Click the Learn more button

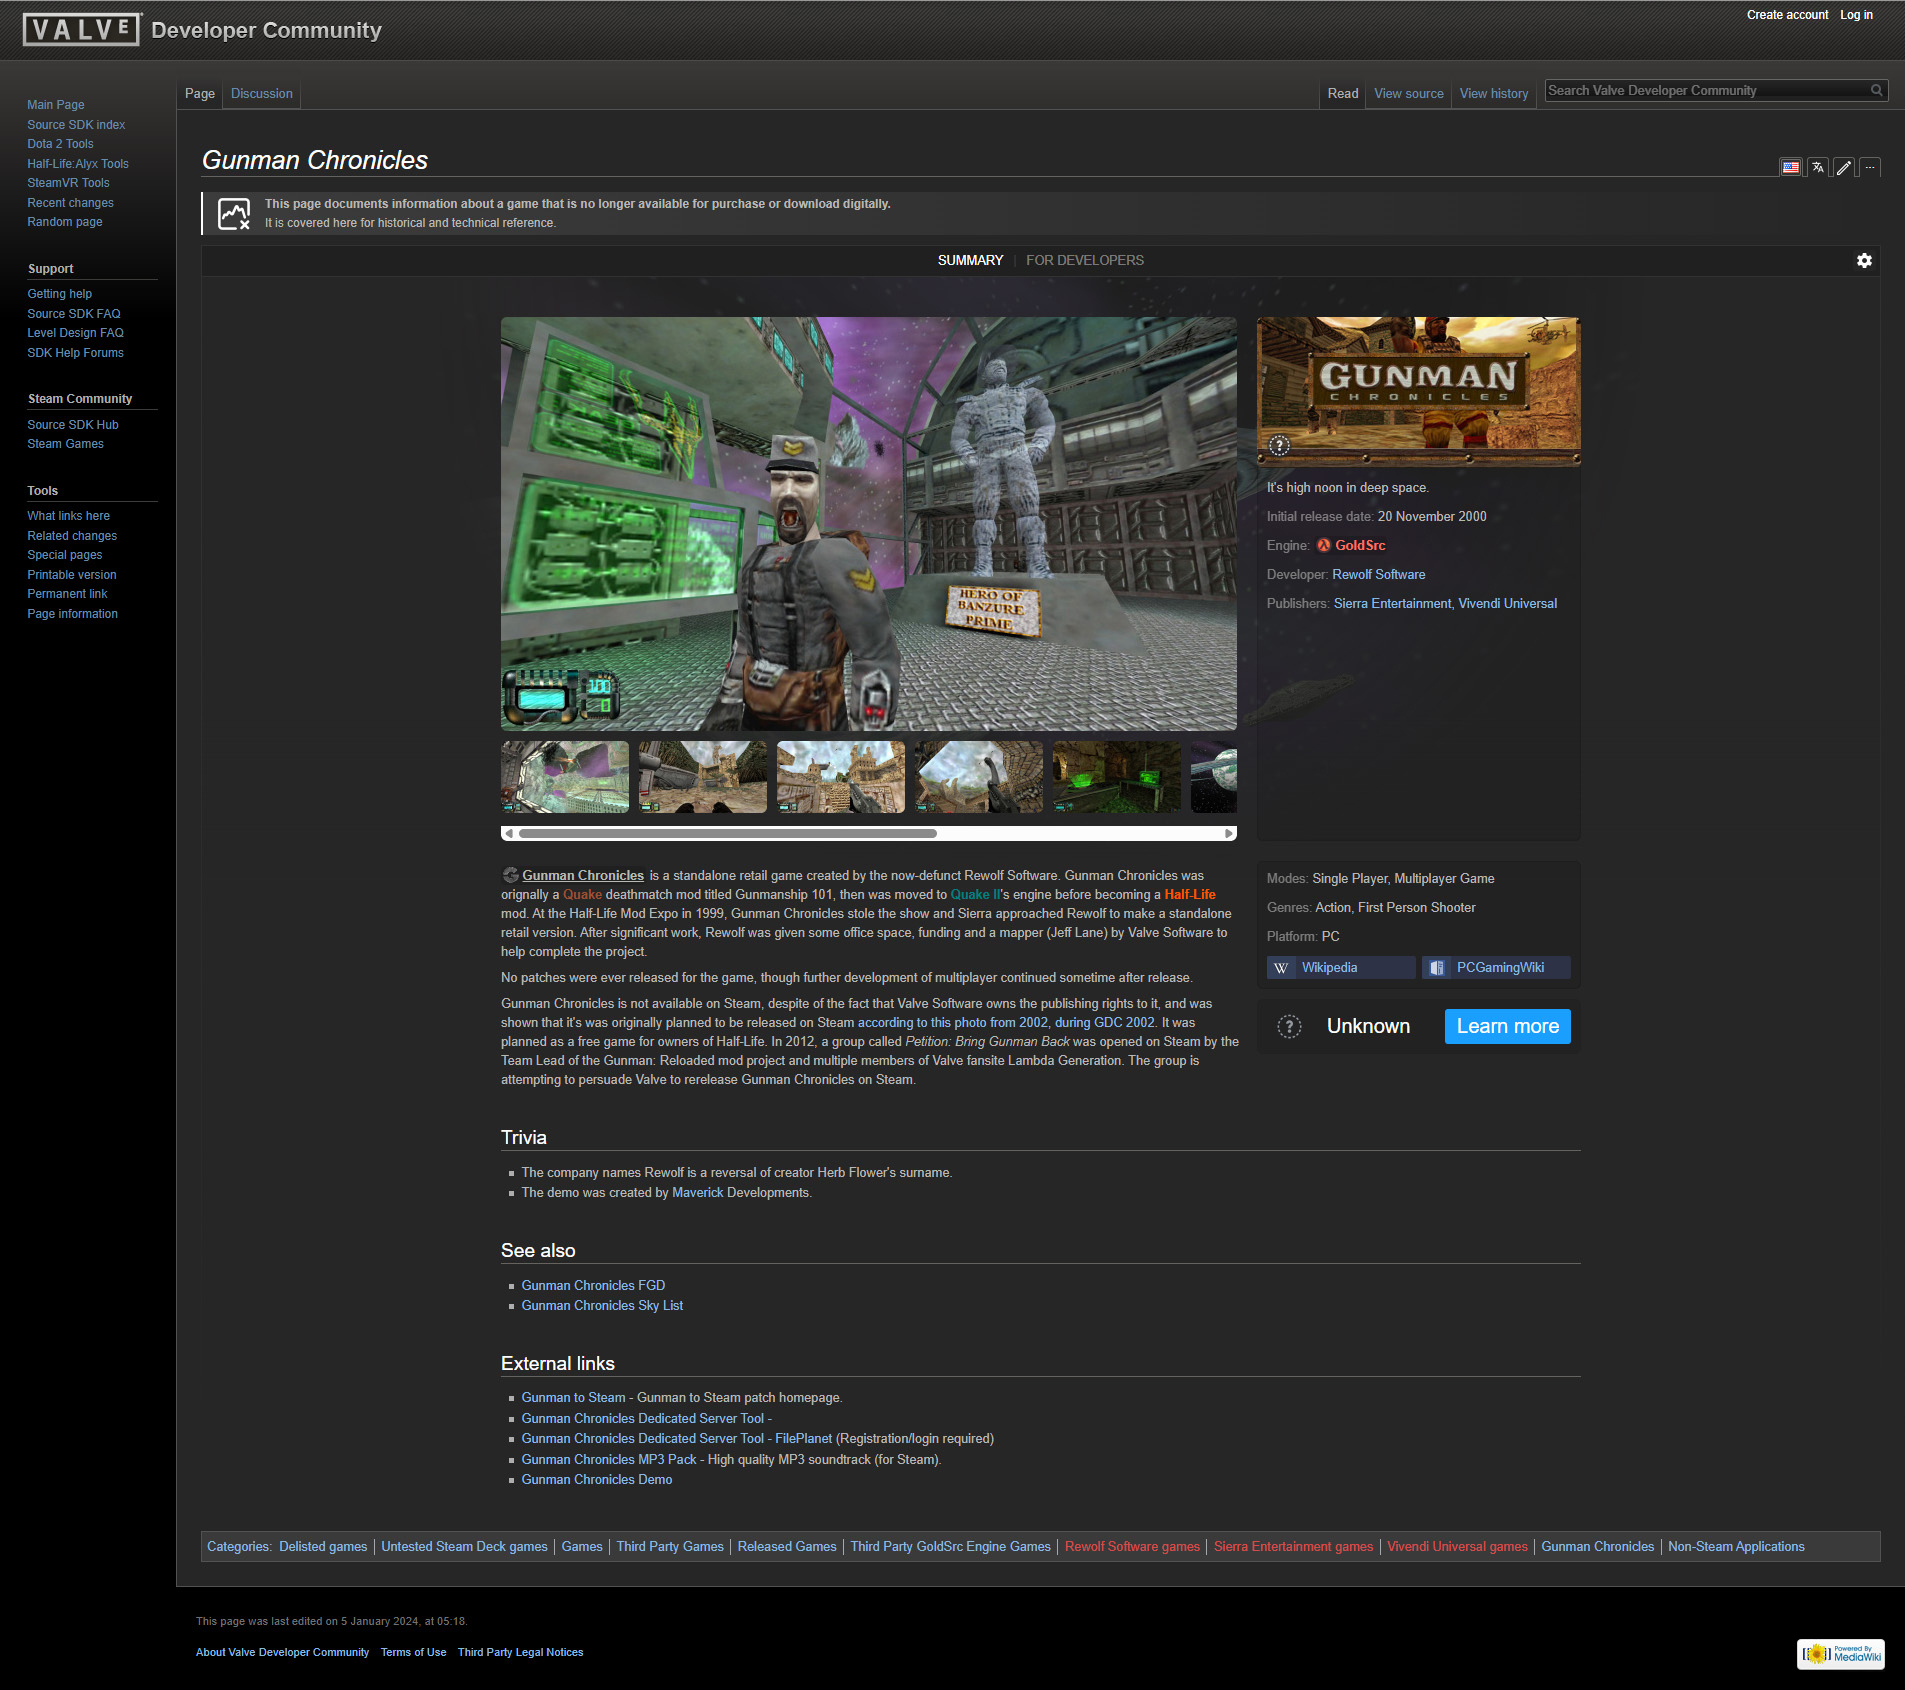coord(1507,1026)
